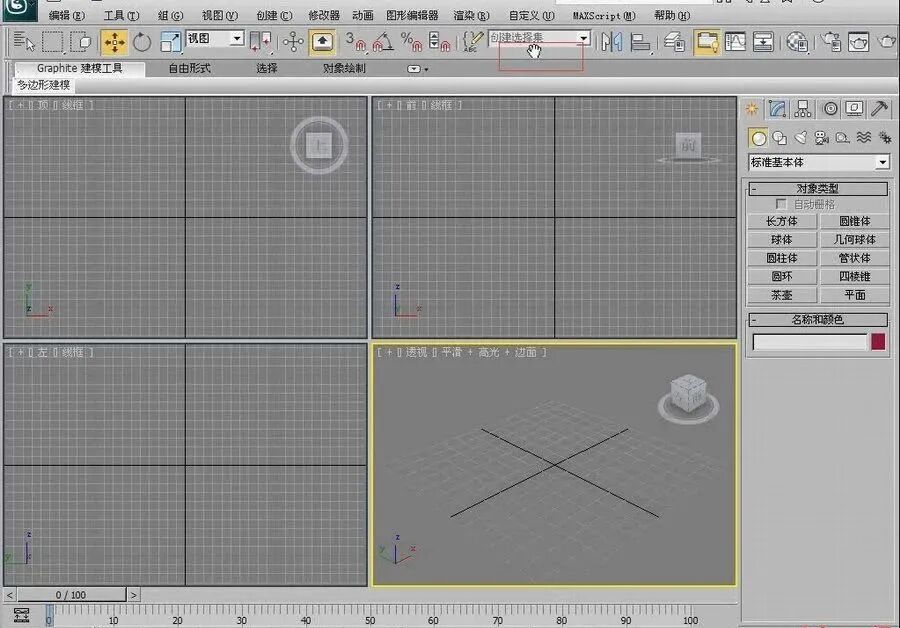Click the Select and Manipulate icon
Viewport: 900px width, 628px height.
point(293,42)
